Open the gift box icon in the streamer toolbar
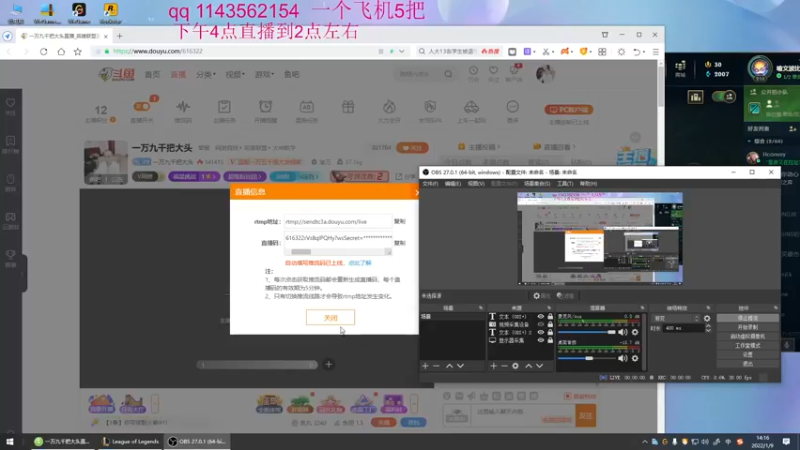The width and height of the screenshot is (800, 450). point(348,107)
